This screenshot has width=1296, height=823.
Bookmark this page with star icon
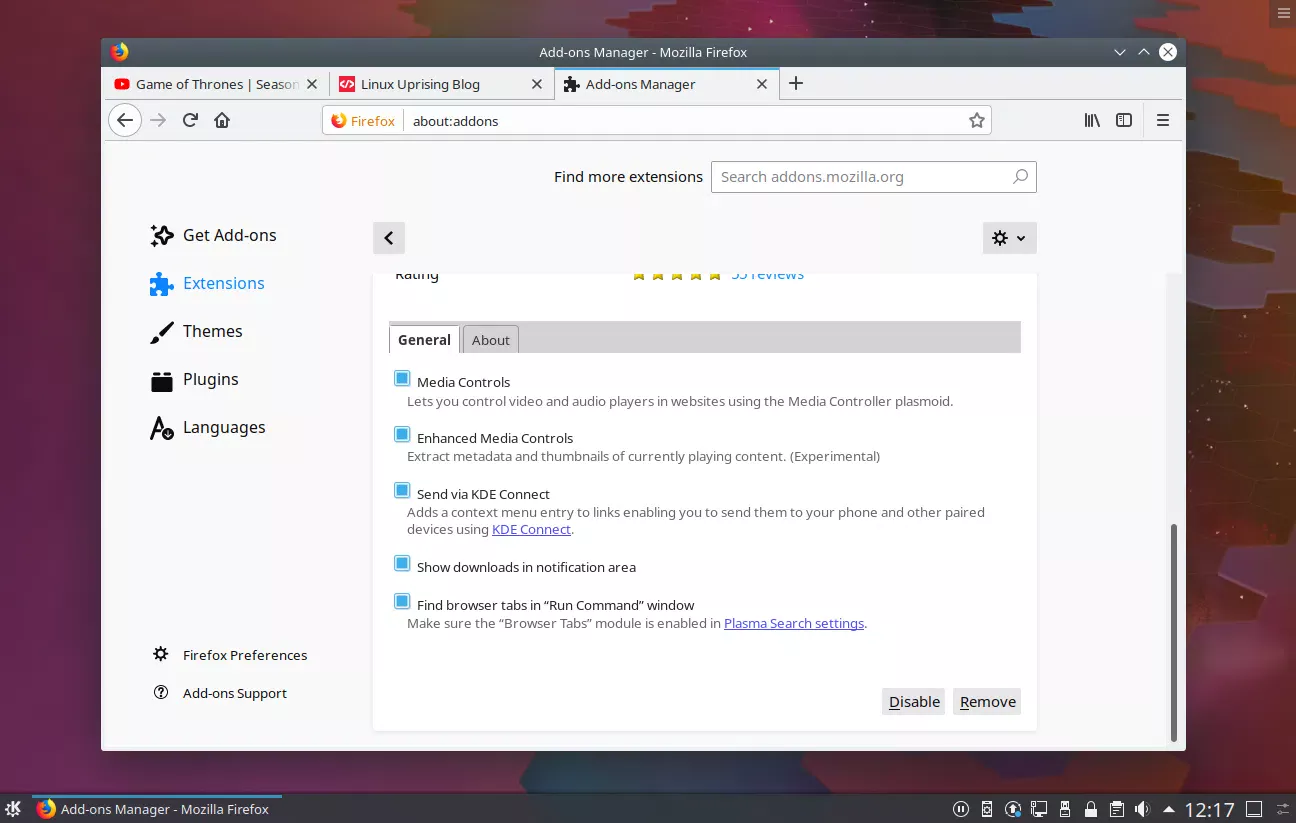point(976,120)
